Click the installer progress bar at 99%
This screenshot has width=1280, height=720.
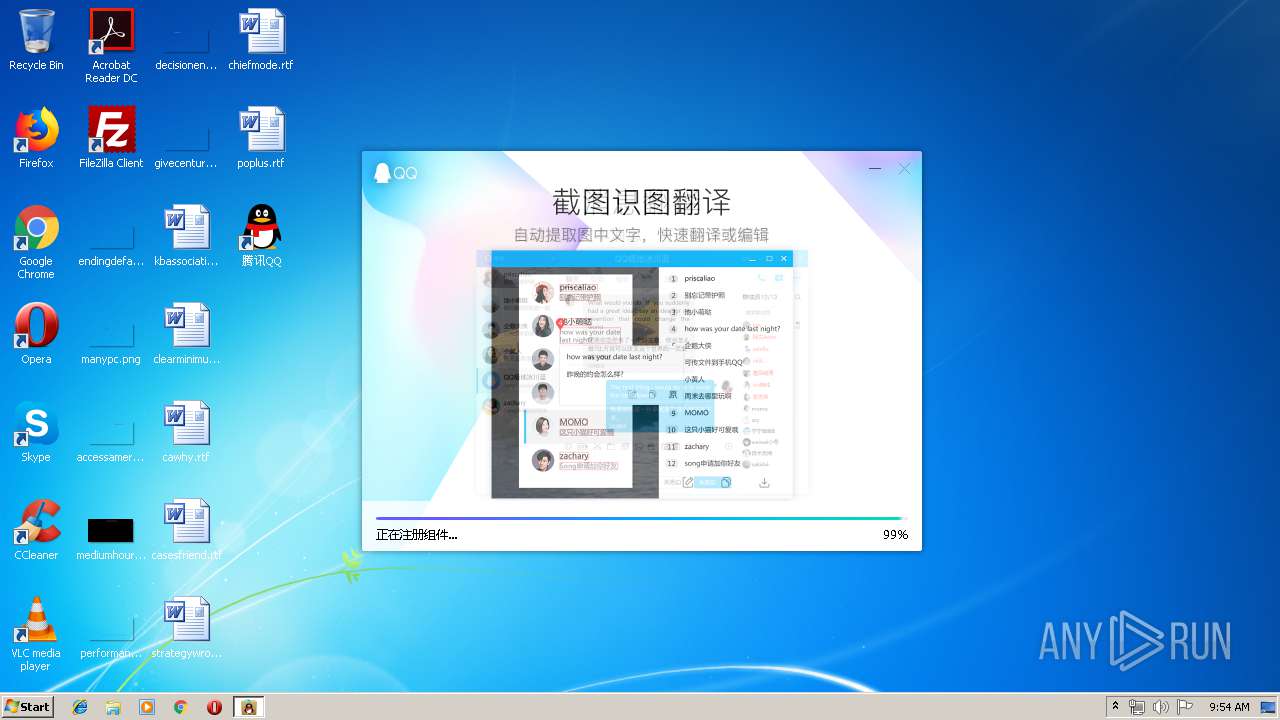[x=641, y=518]
